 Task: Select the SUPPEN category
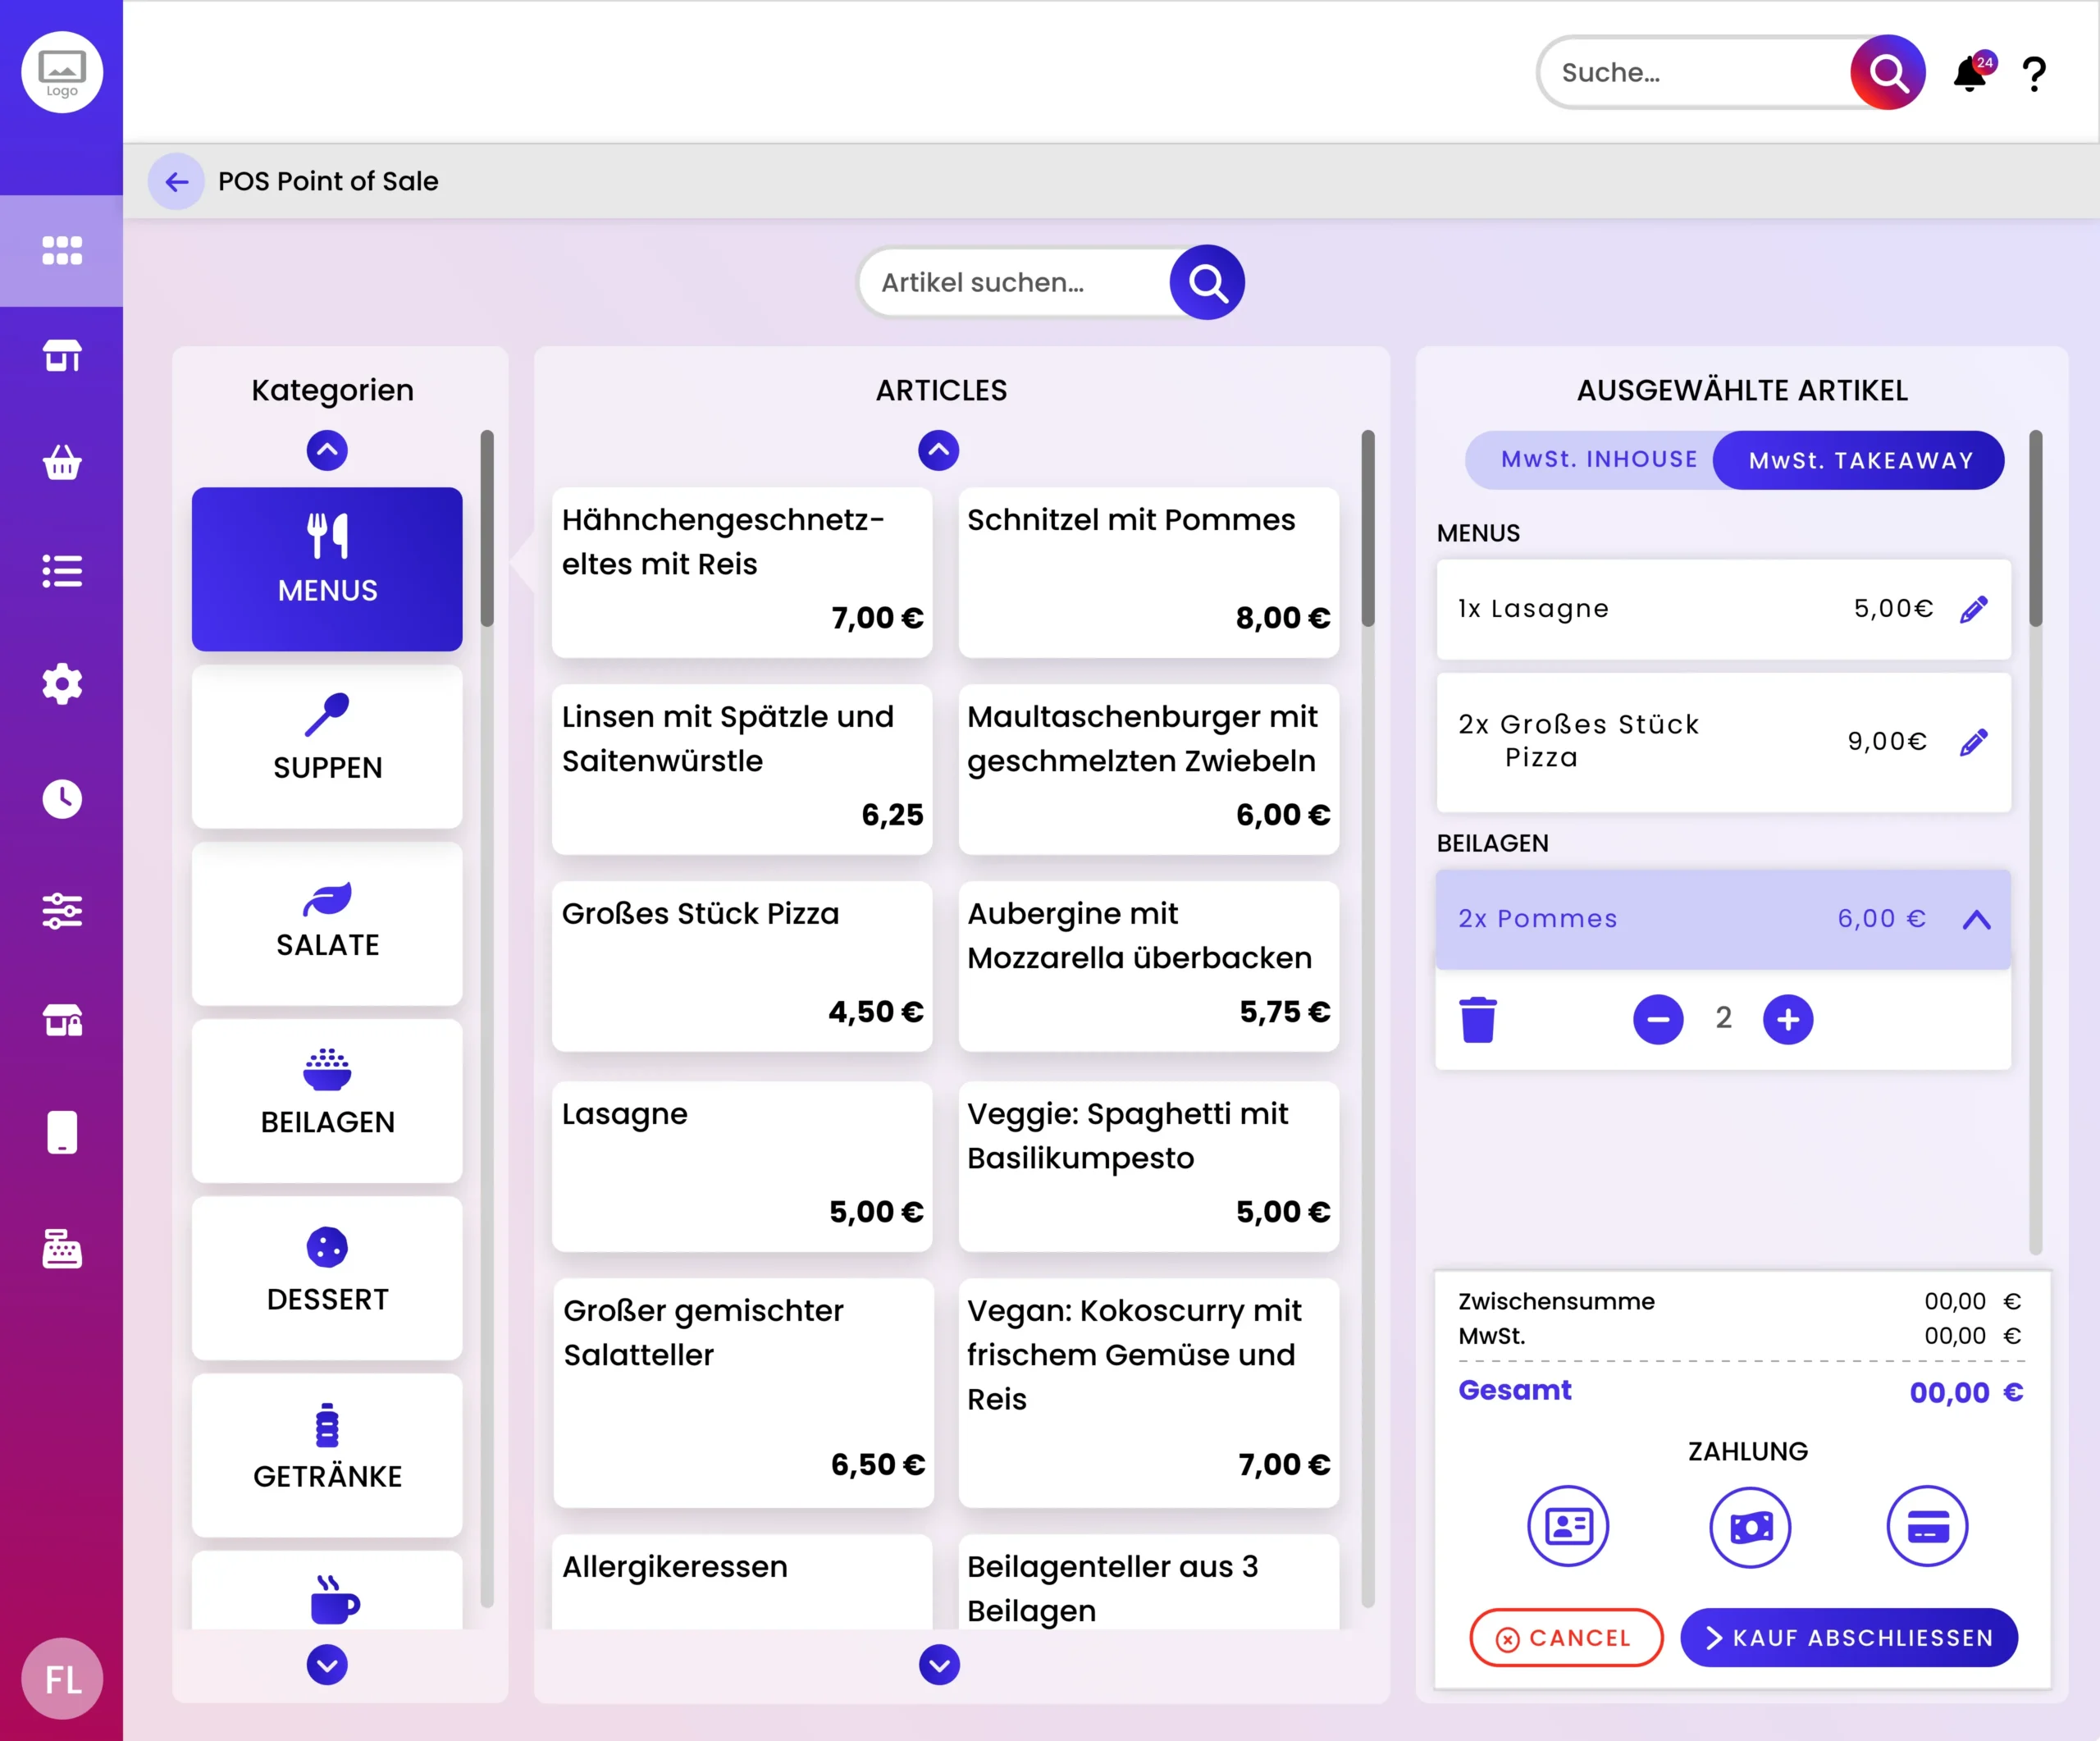click(x=327, y=747)
